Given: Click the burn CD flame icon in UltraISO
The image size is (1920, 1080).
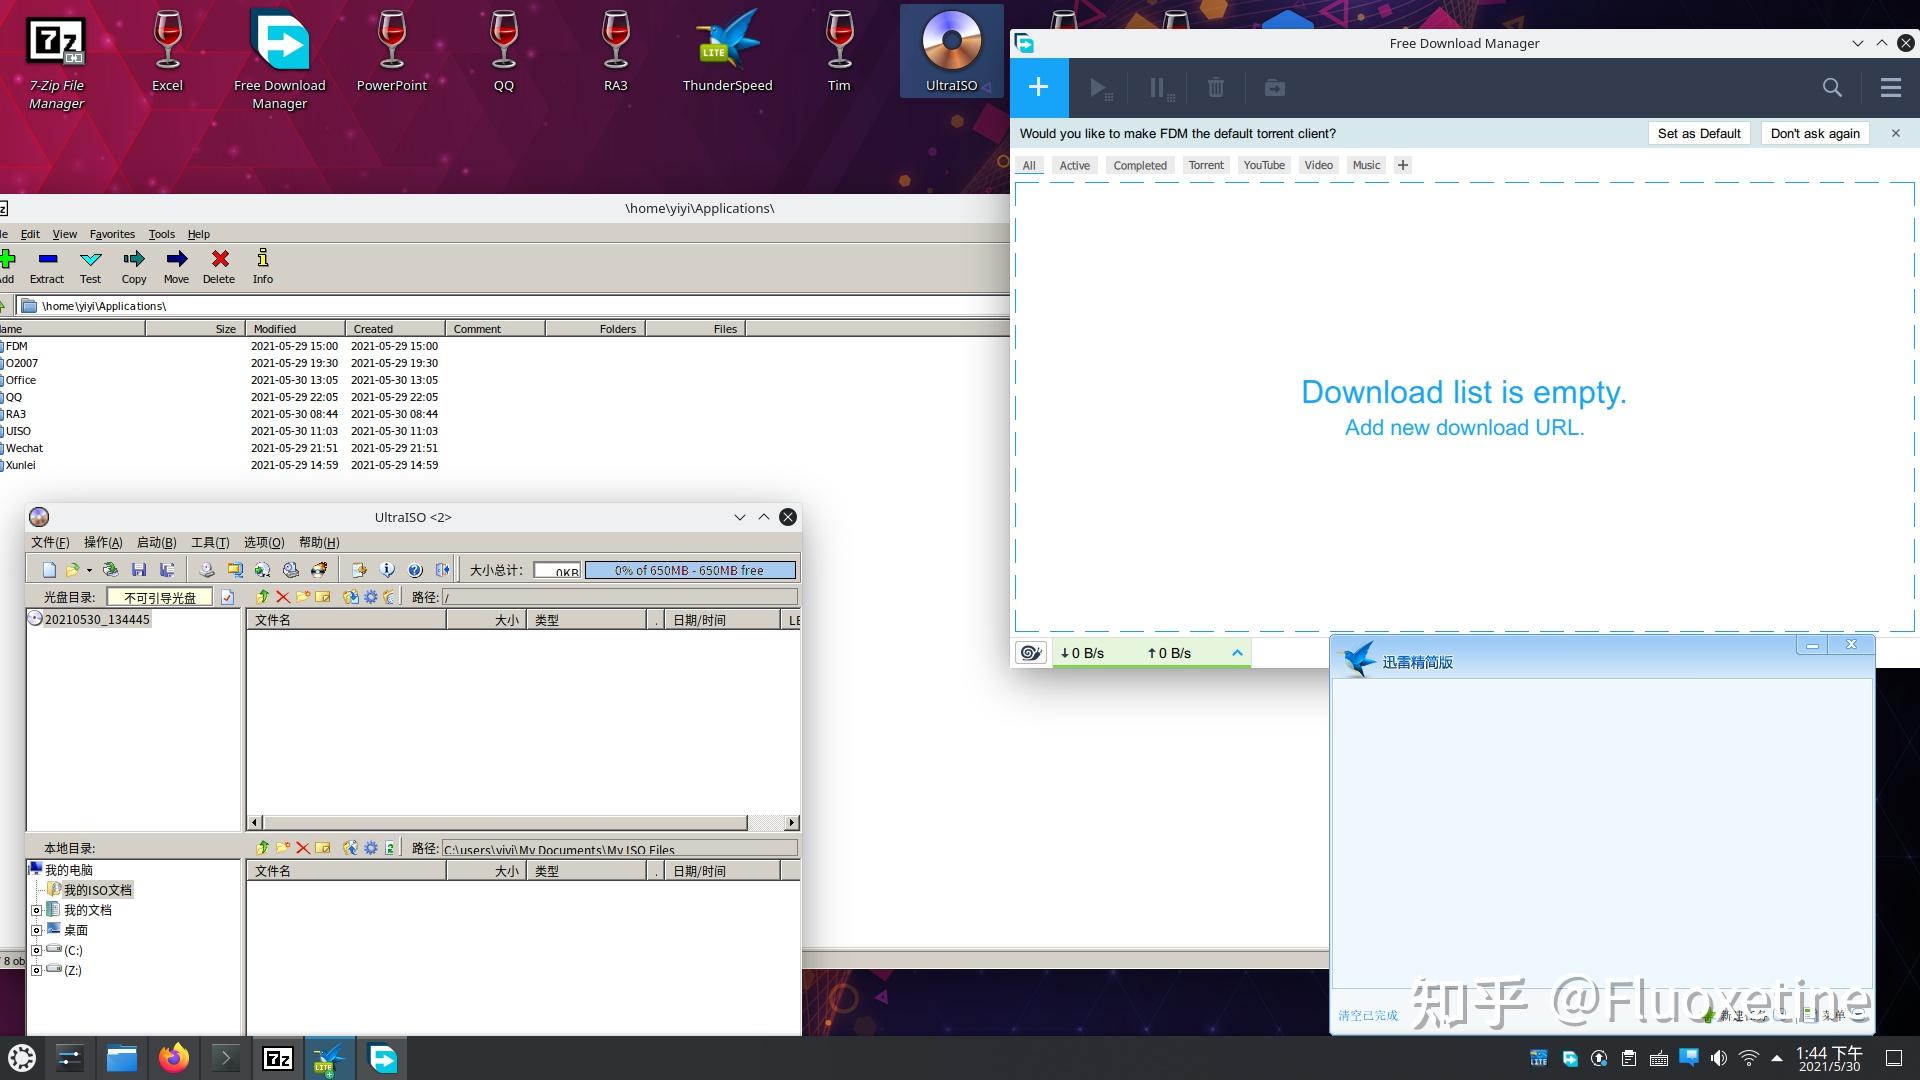Looking at the screenshot, I should point(319,570).
